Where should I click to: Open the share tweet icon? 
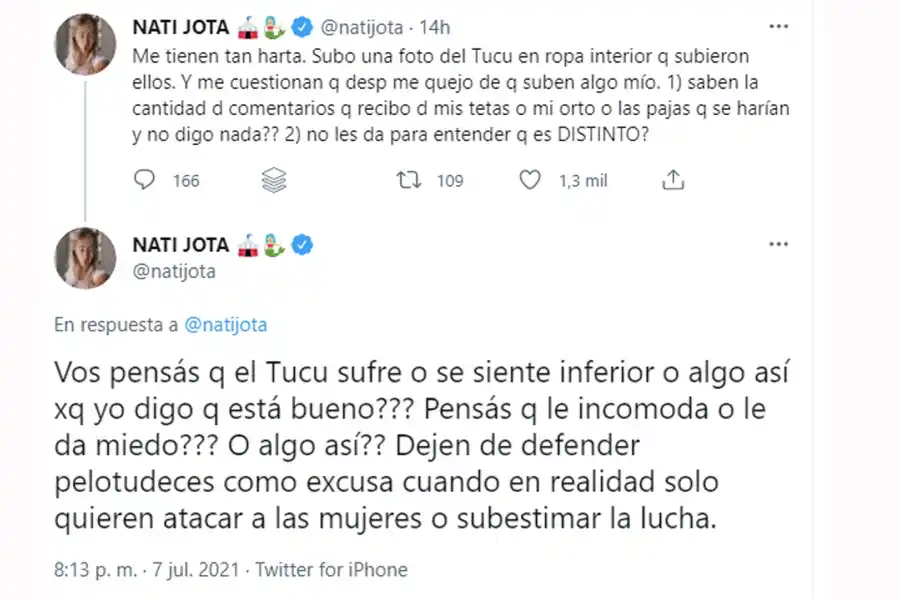[673, 178]
